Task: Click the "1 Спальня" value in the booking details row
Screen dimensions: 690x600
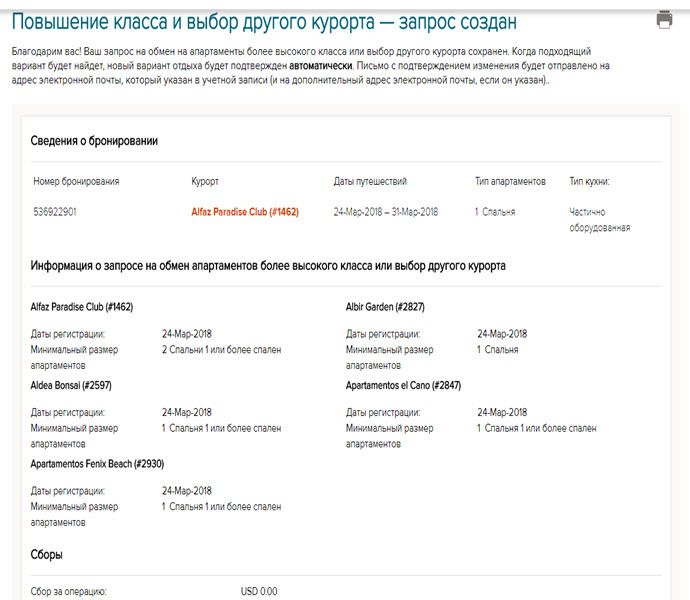Action: point(495,212)
